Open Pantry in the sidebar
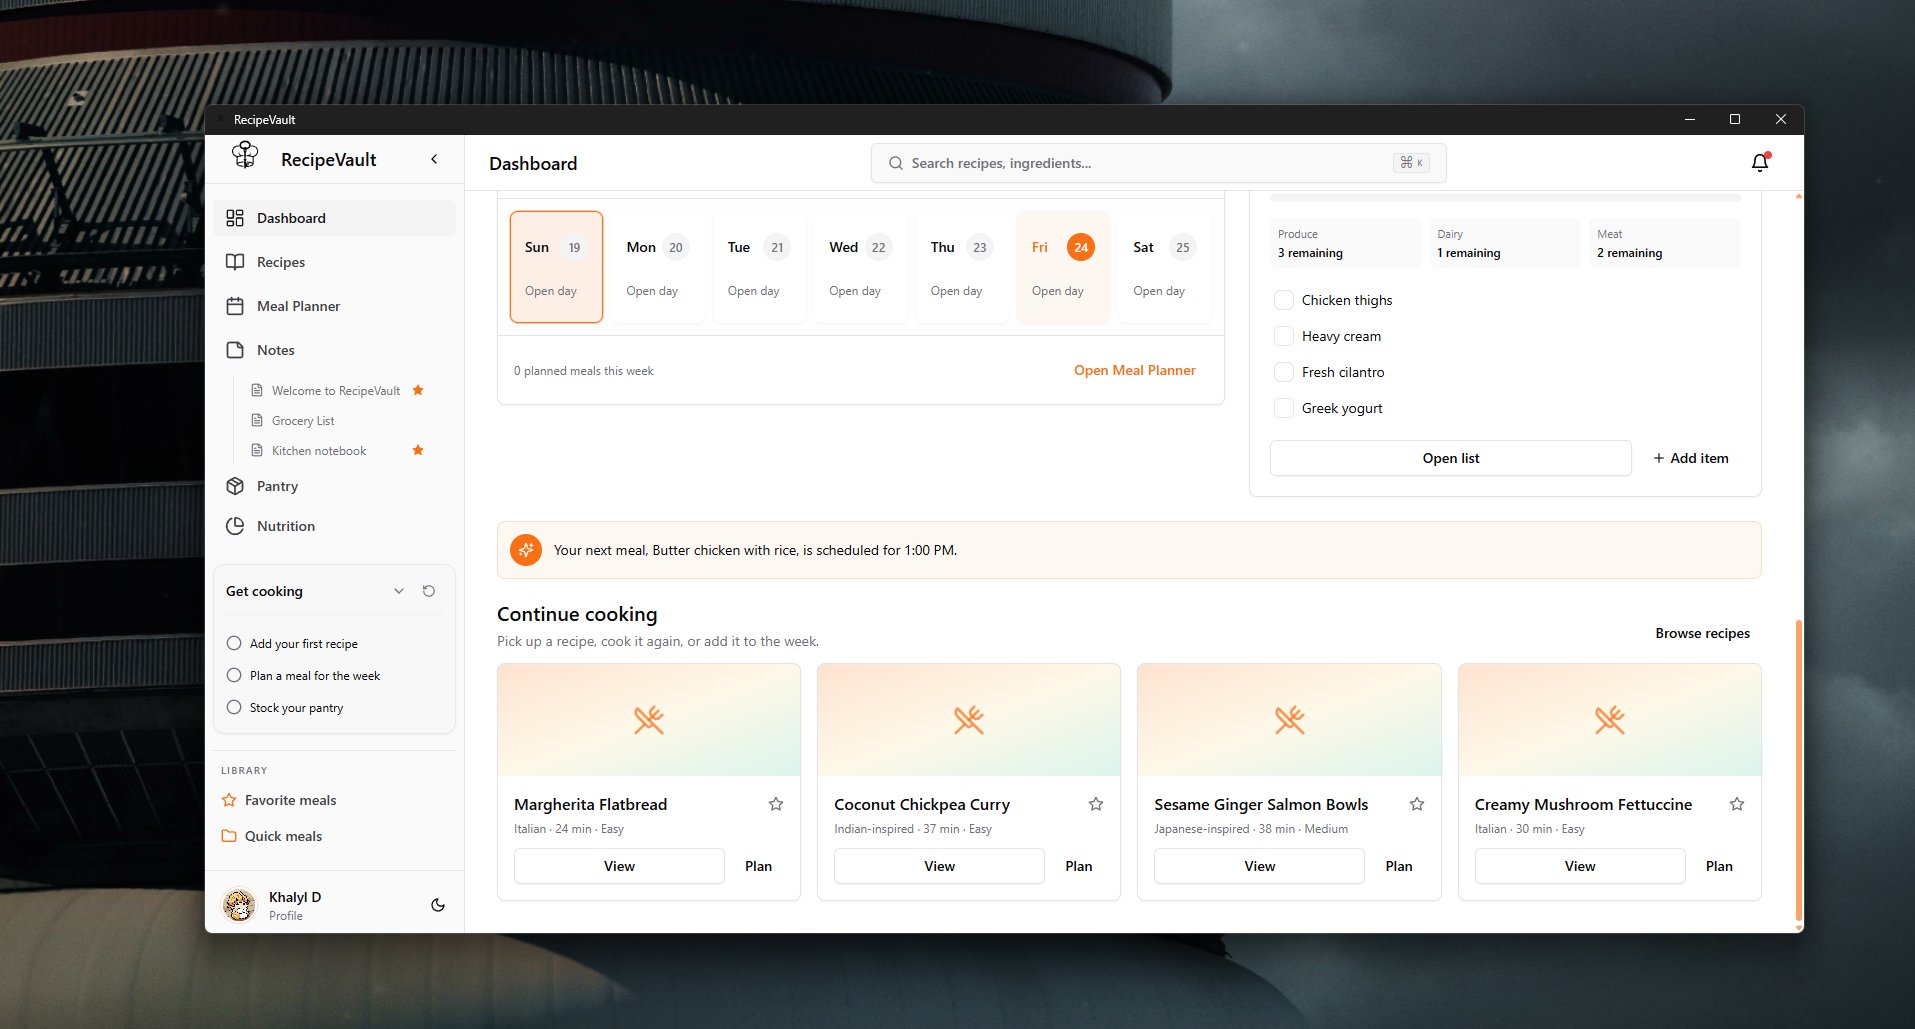Viewport: 1915px width, 1029px height. click(334, 486)
